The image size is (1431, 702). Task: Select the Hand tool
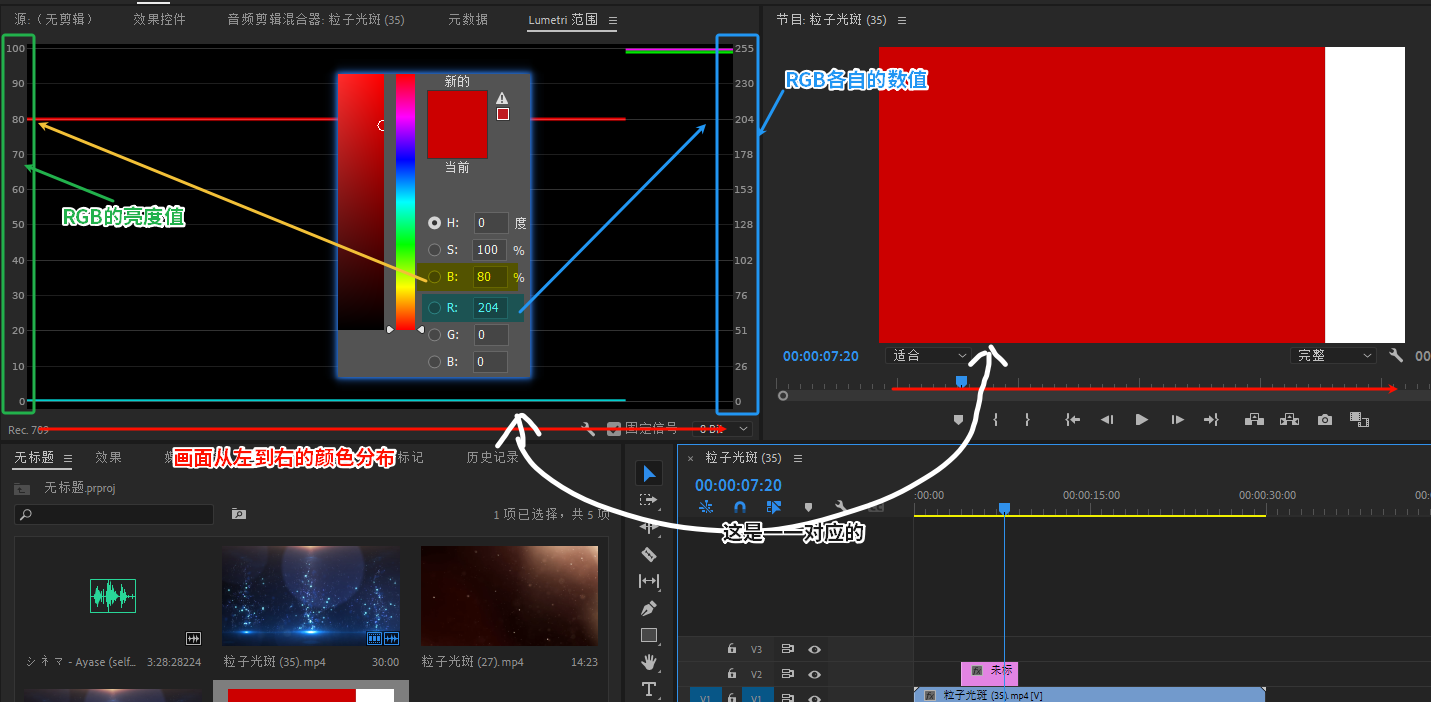pos(648,662)
